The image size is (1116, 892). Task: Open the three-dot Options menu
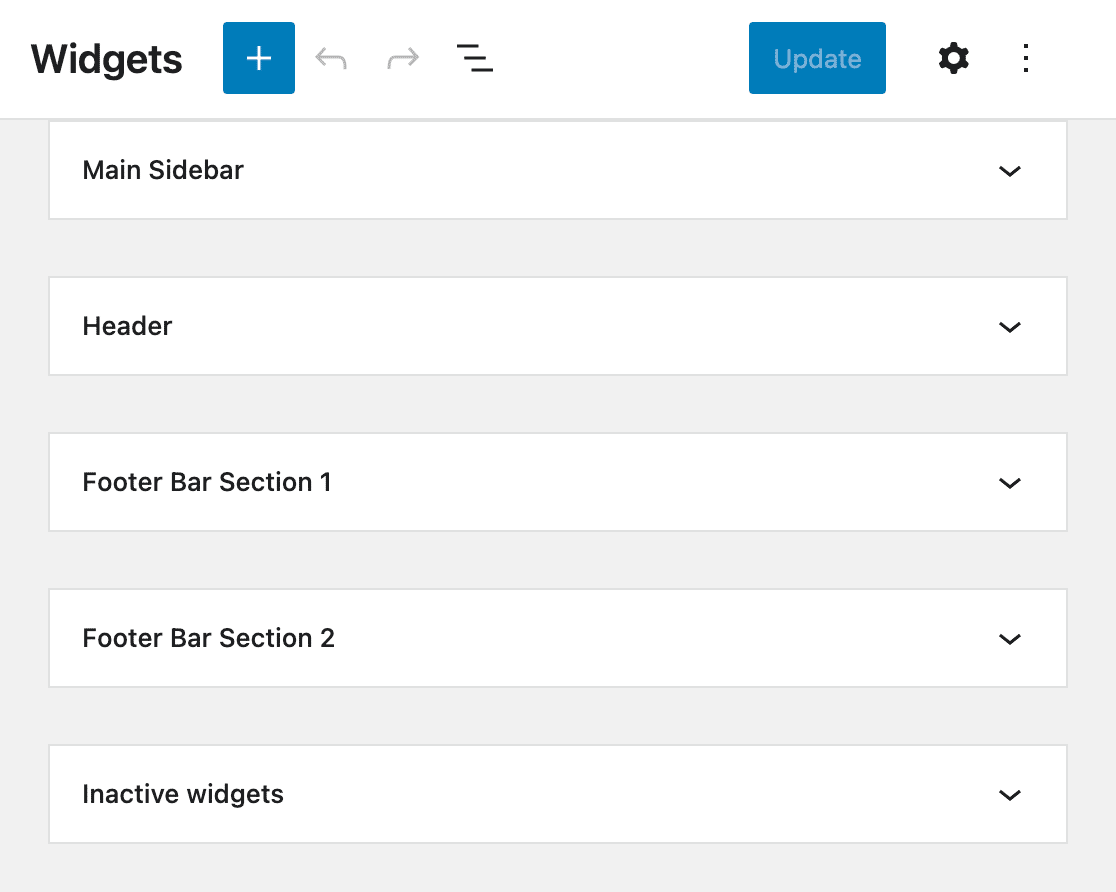coord(1026,59)
